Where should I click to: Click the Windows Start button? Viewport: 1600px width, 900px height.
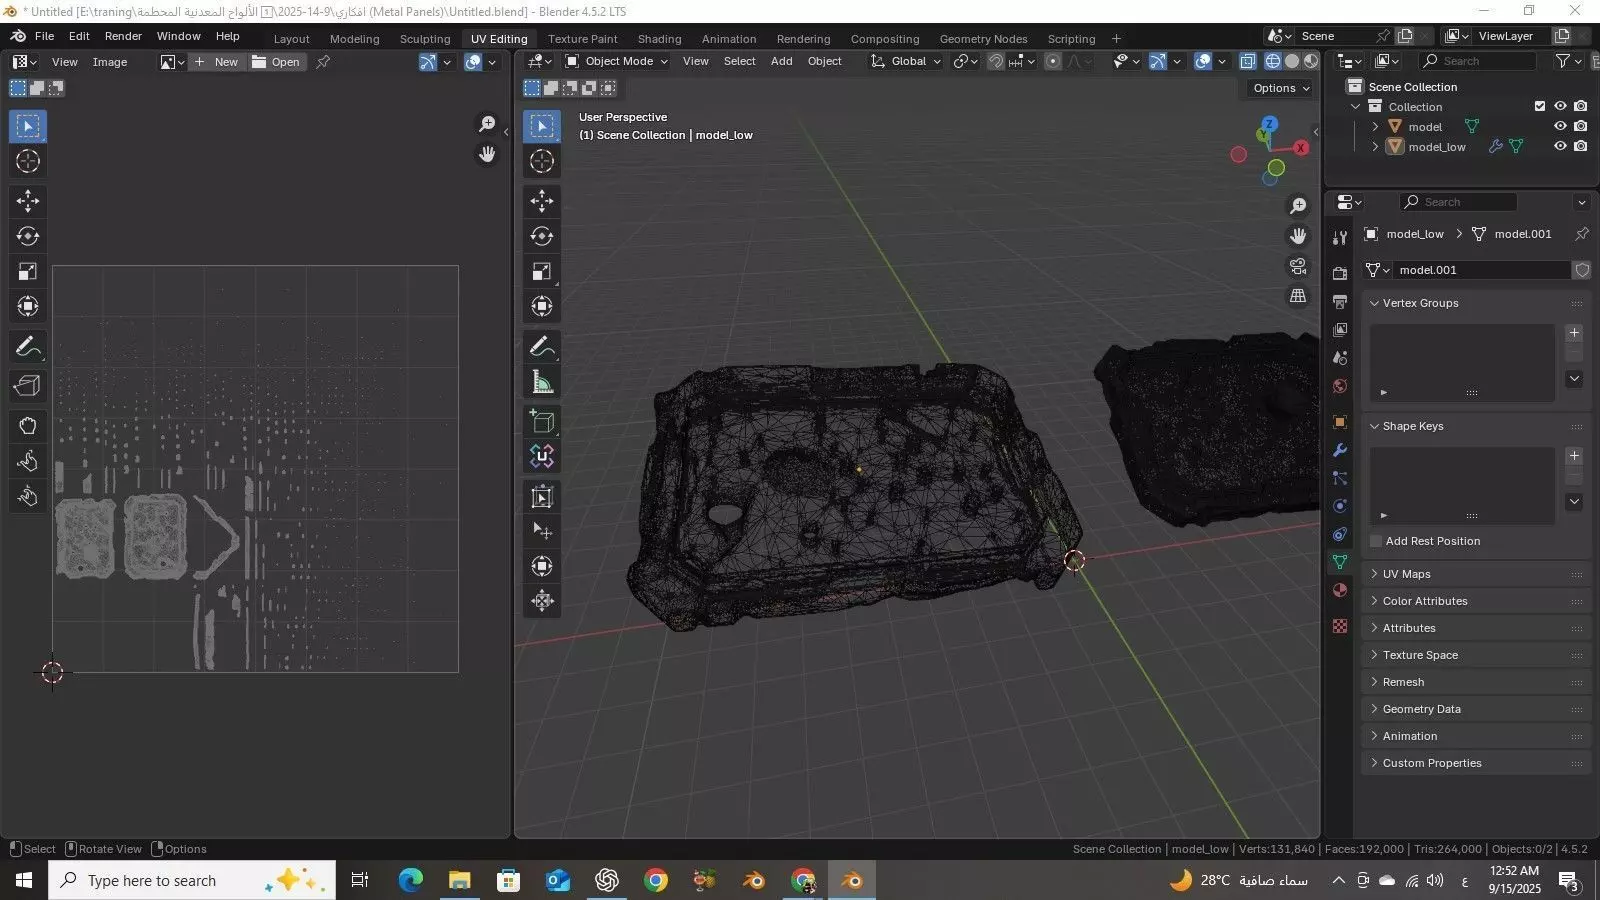point(24,880)
